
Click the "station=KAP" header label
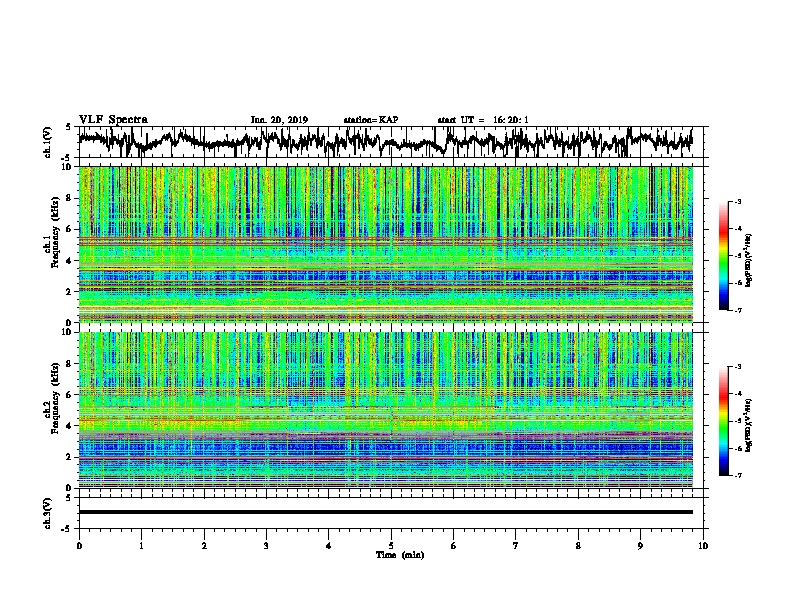tap(370, 120)
